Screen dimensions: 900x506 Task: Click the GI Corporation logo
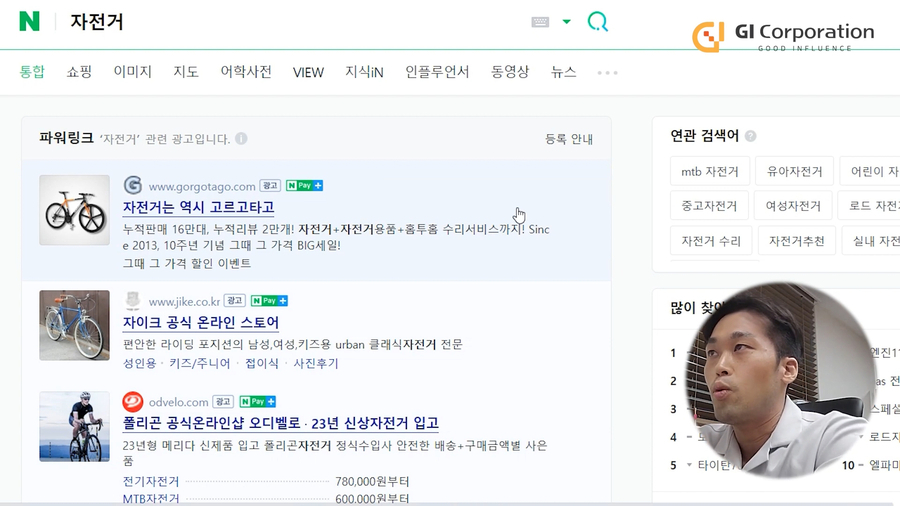(783, 36)
